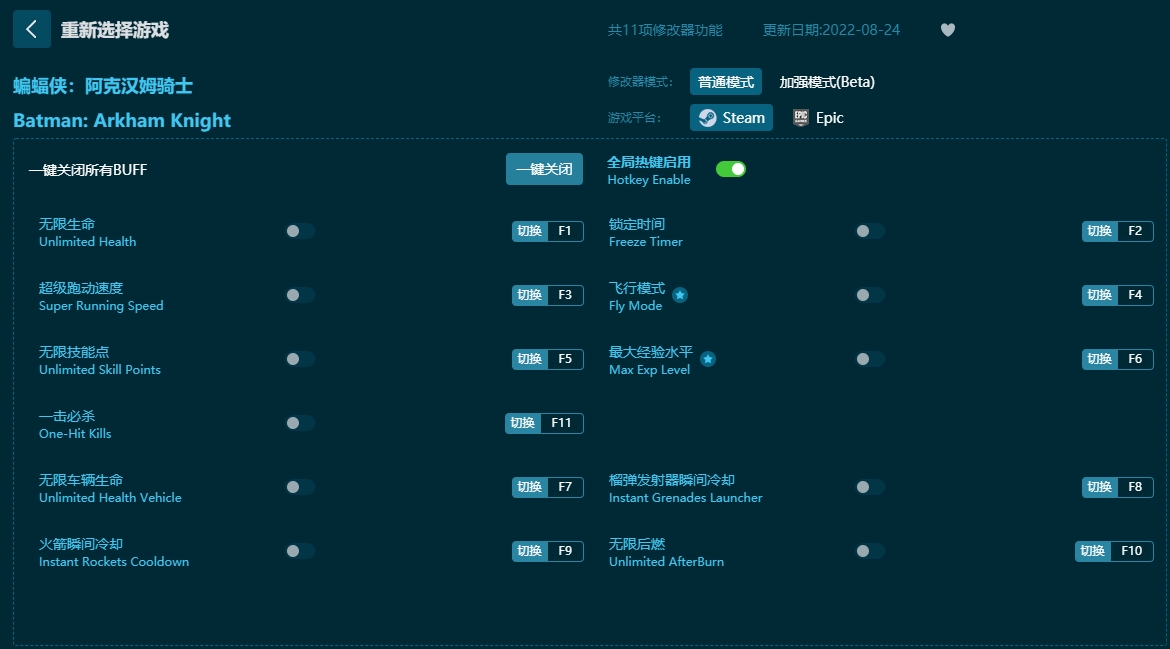Screen dimensions: 1170x649
Task: Select the Epic platform
Action: (x=819, y=118)
